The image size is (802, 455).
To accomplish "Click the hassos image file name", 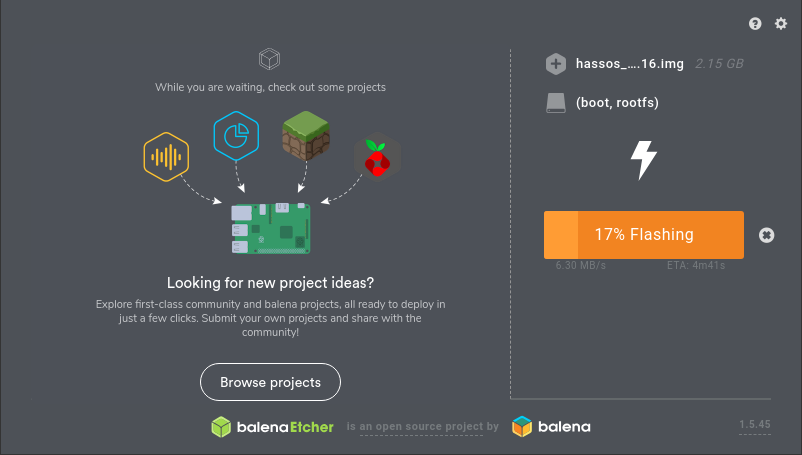I will click(630, 64).
